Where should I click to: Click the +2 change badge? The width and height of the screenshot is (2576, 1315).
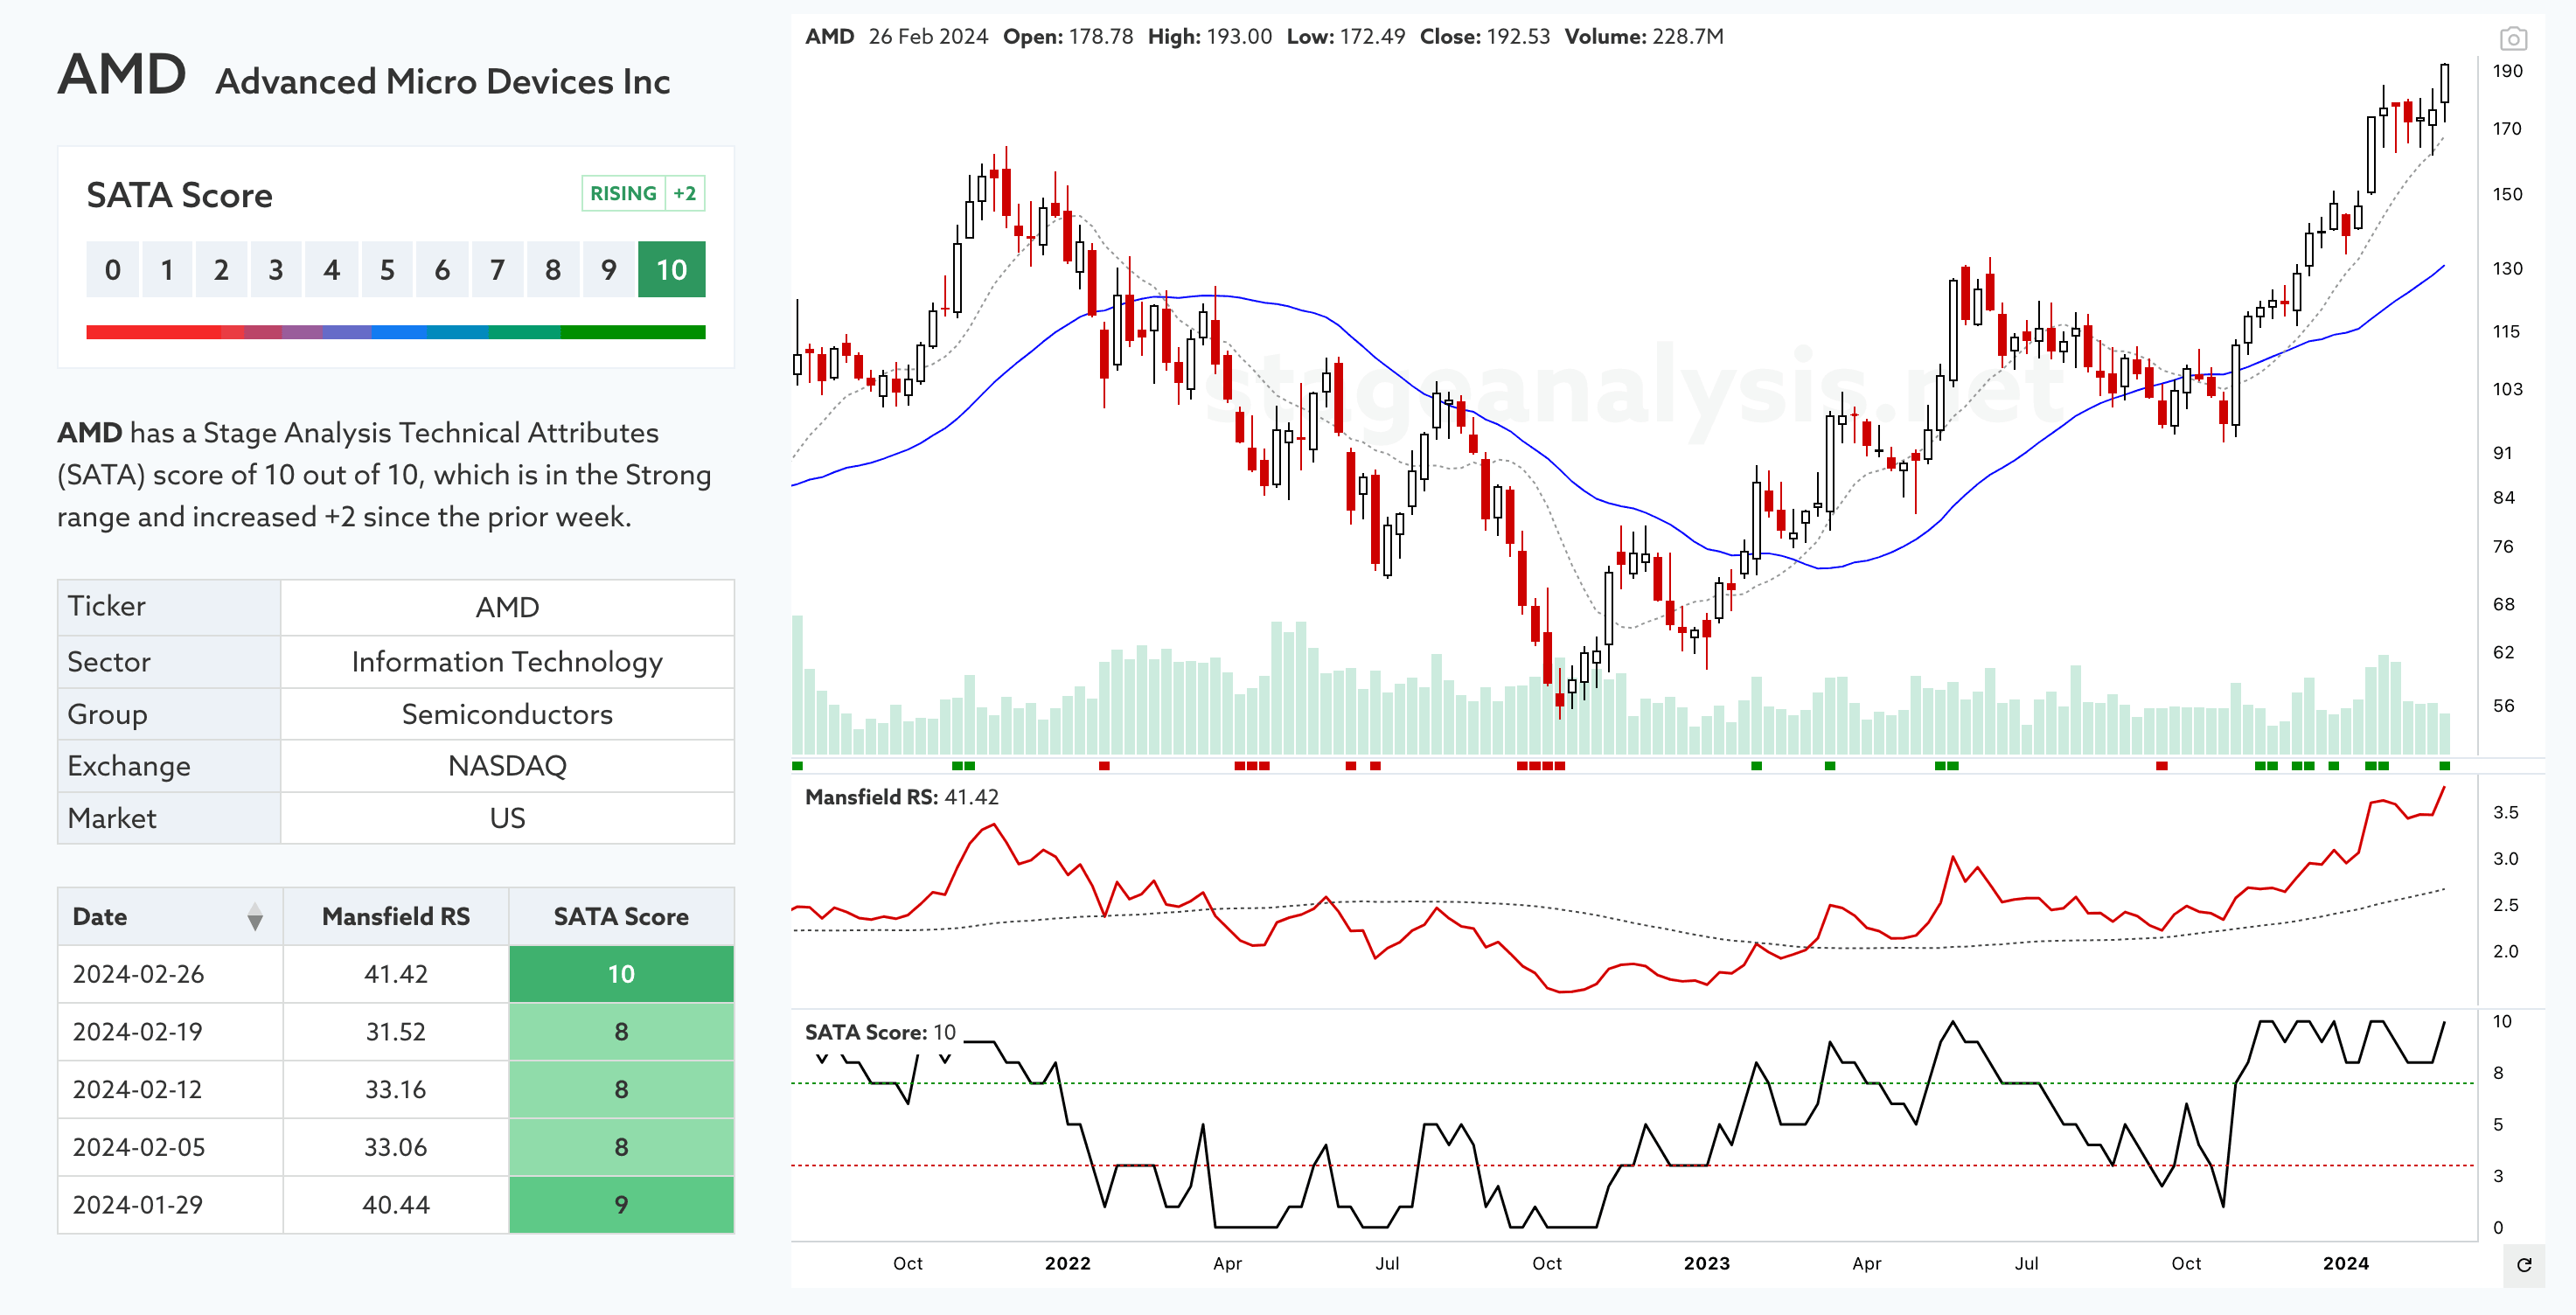[x=685, y=193]
